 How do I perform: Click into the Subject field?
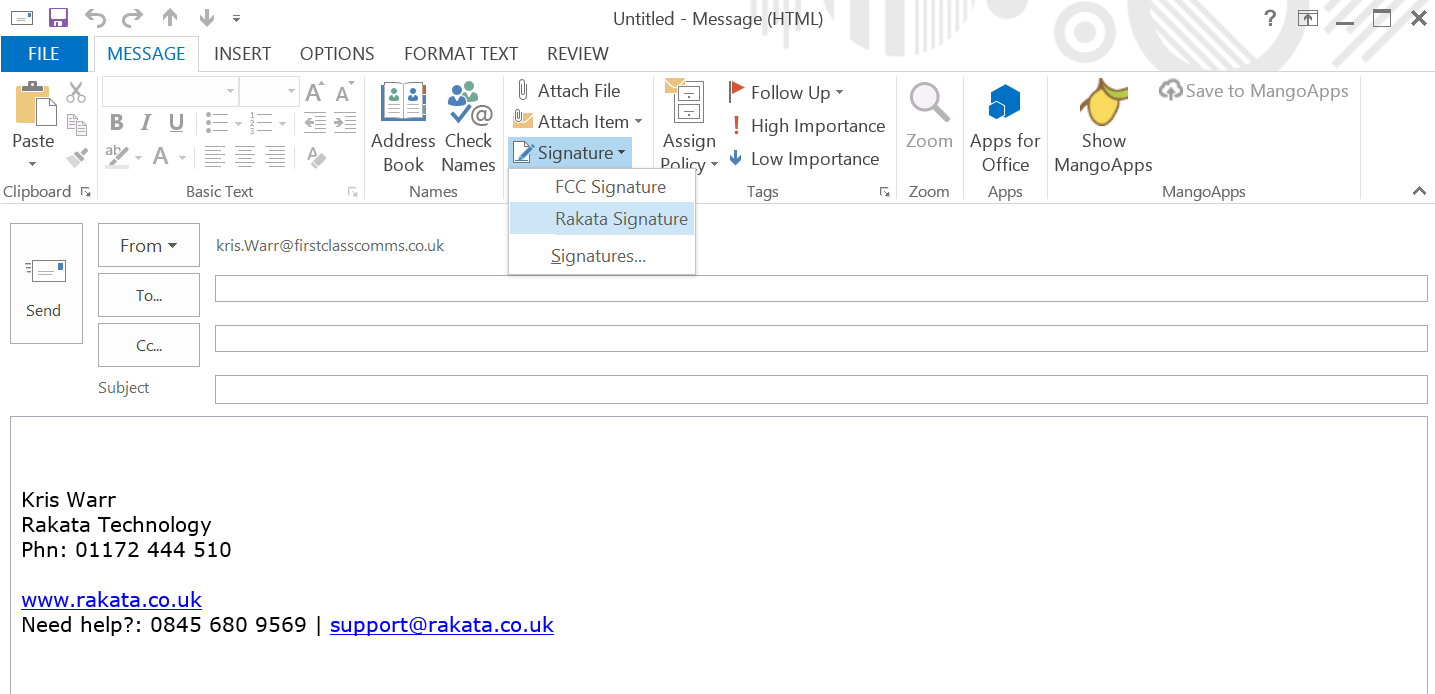[821, 389]
